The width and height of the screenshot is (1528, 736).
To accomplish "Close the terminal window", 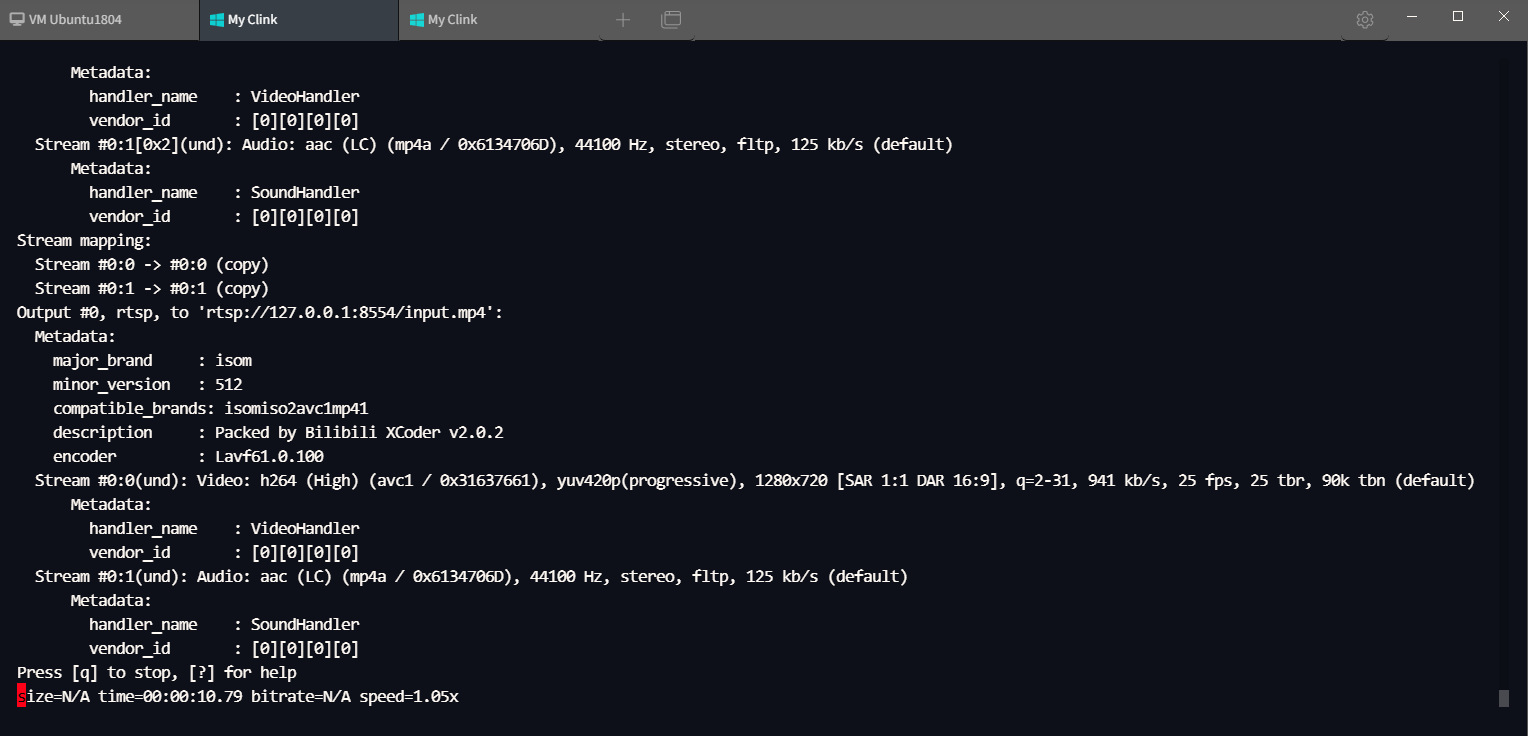I will click(x=1504, y=16).
